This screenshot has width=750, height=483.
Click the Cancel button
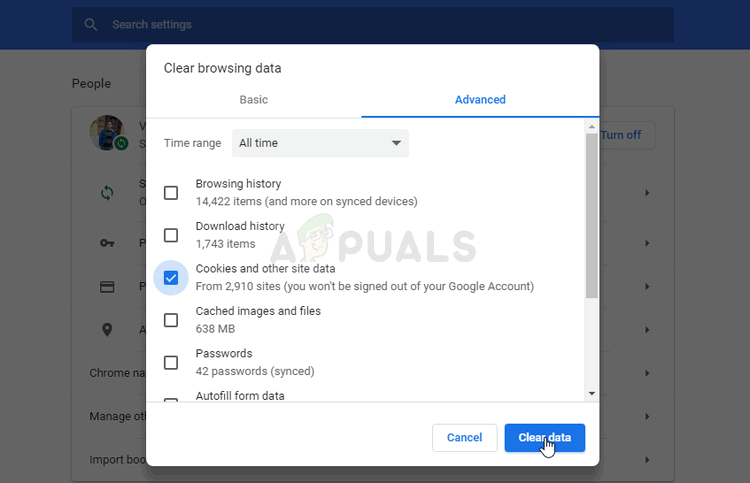(464, 438)
